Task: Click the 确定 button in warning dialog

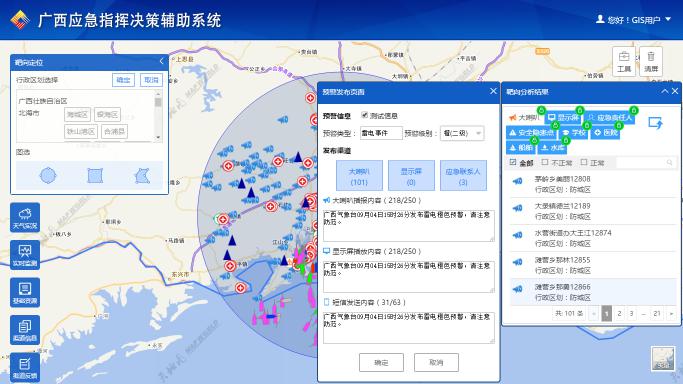Action: coord(381,362)
